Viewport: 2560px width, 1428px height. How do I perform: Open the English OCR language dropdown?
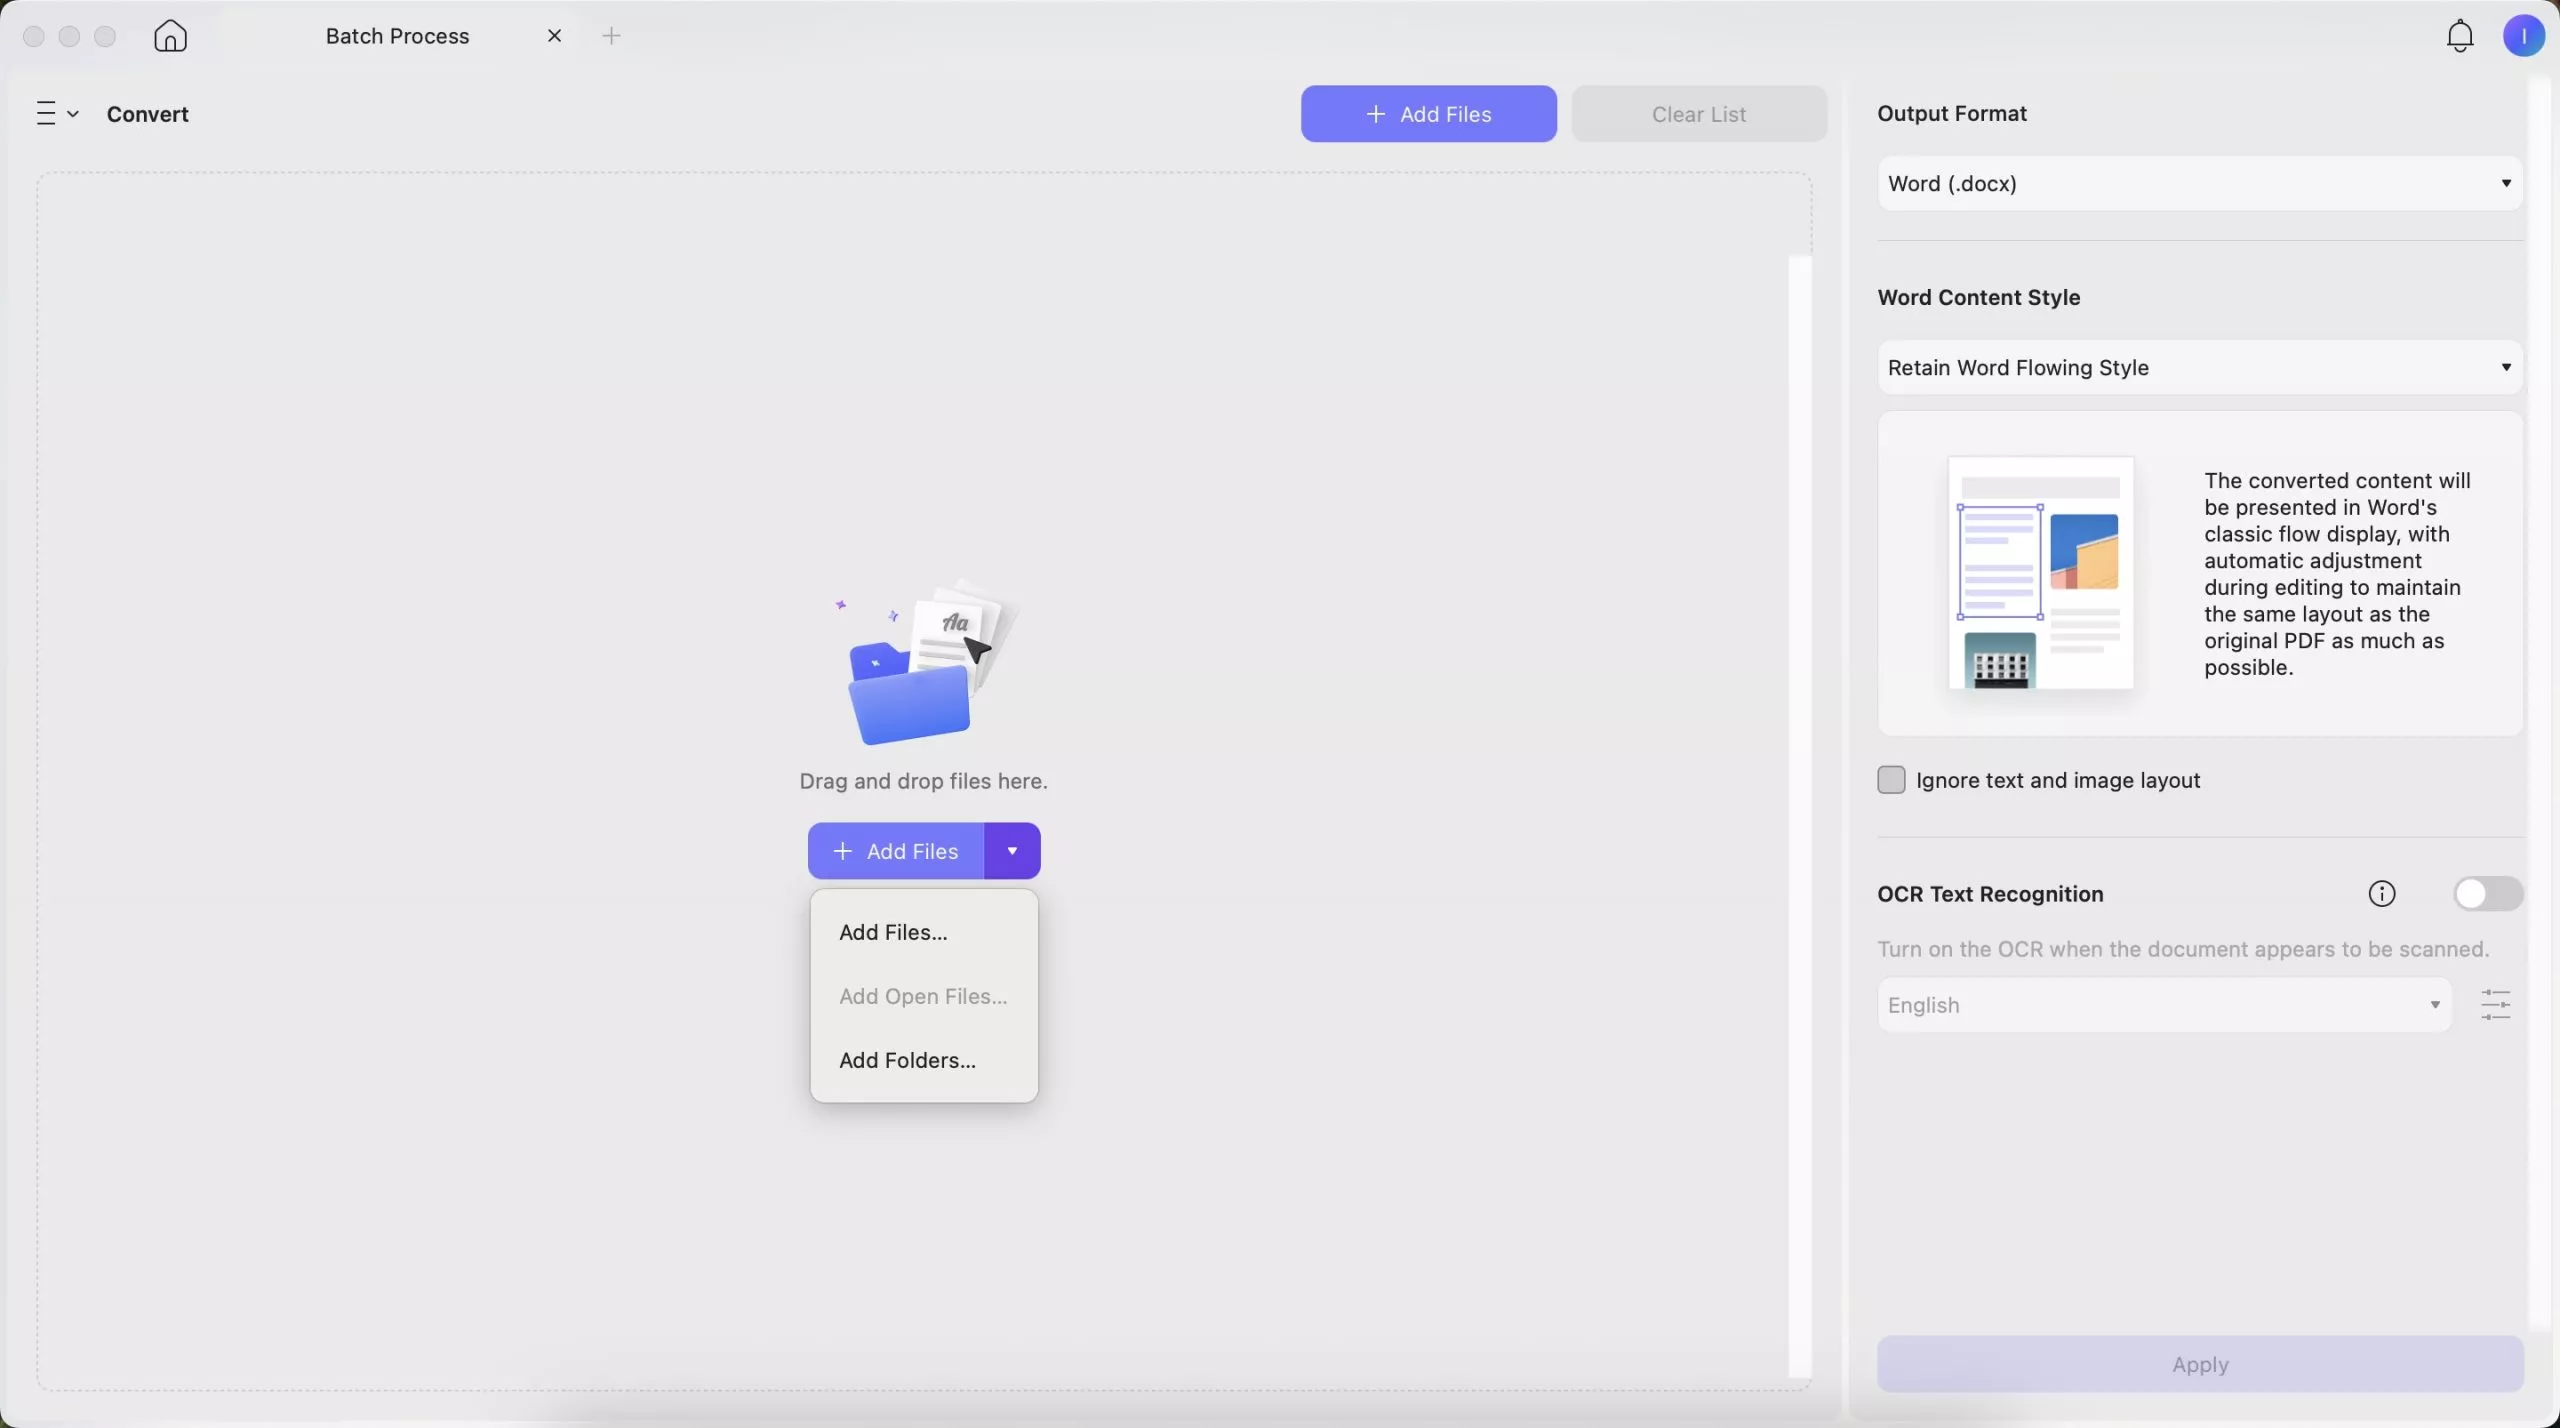2163,1005
